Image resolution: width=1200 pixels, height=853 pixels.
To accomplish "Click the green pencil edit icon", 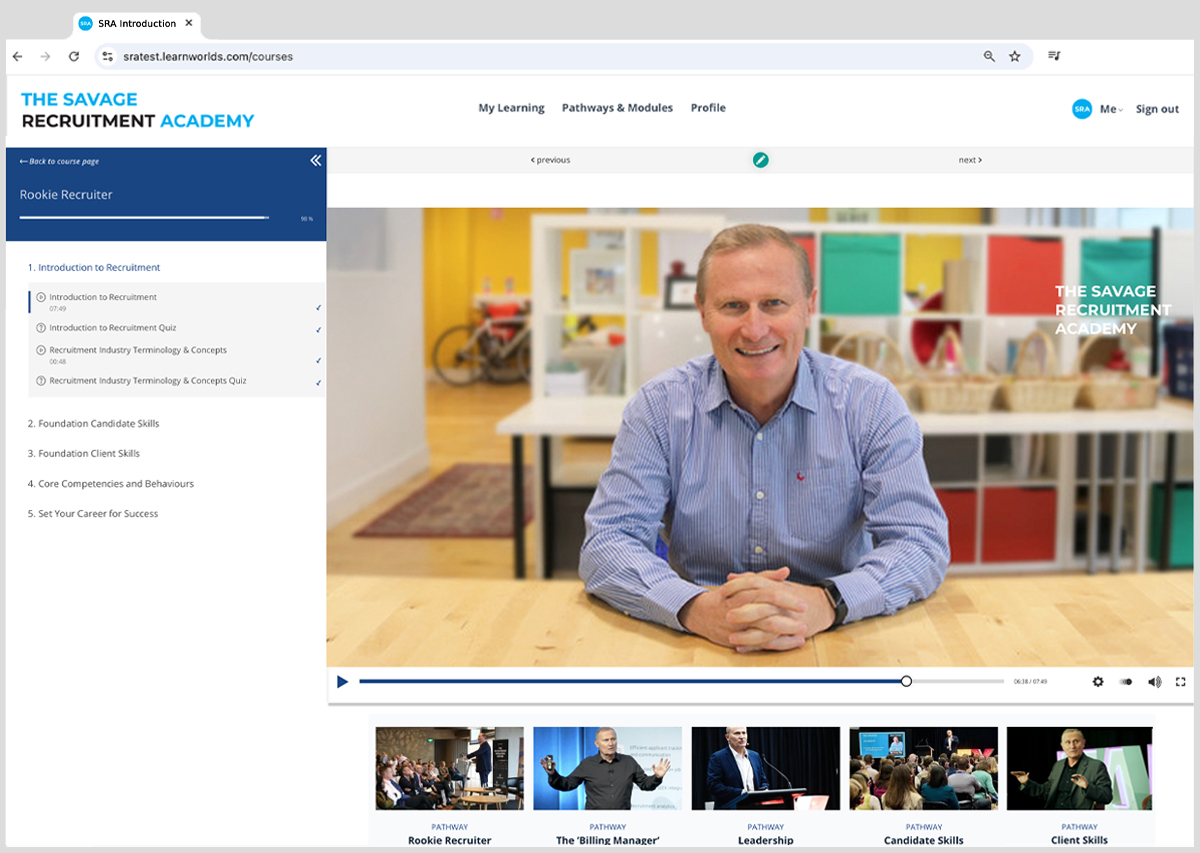I will click(761, 160).
